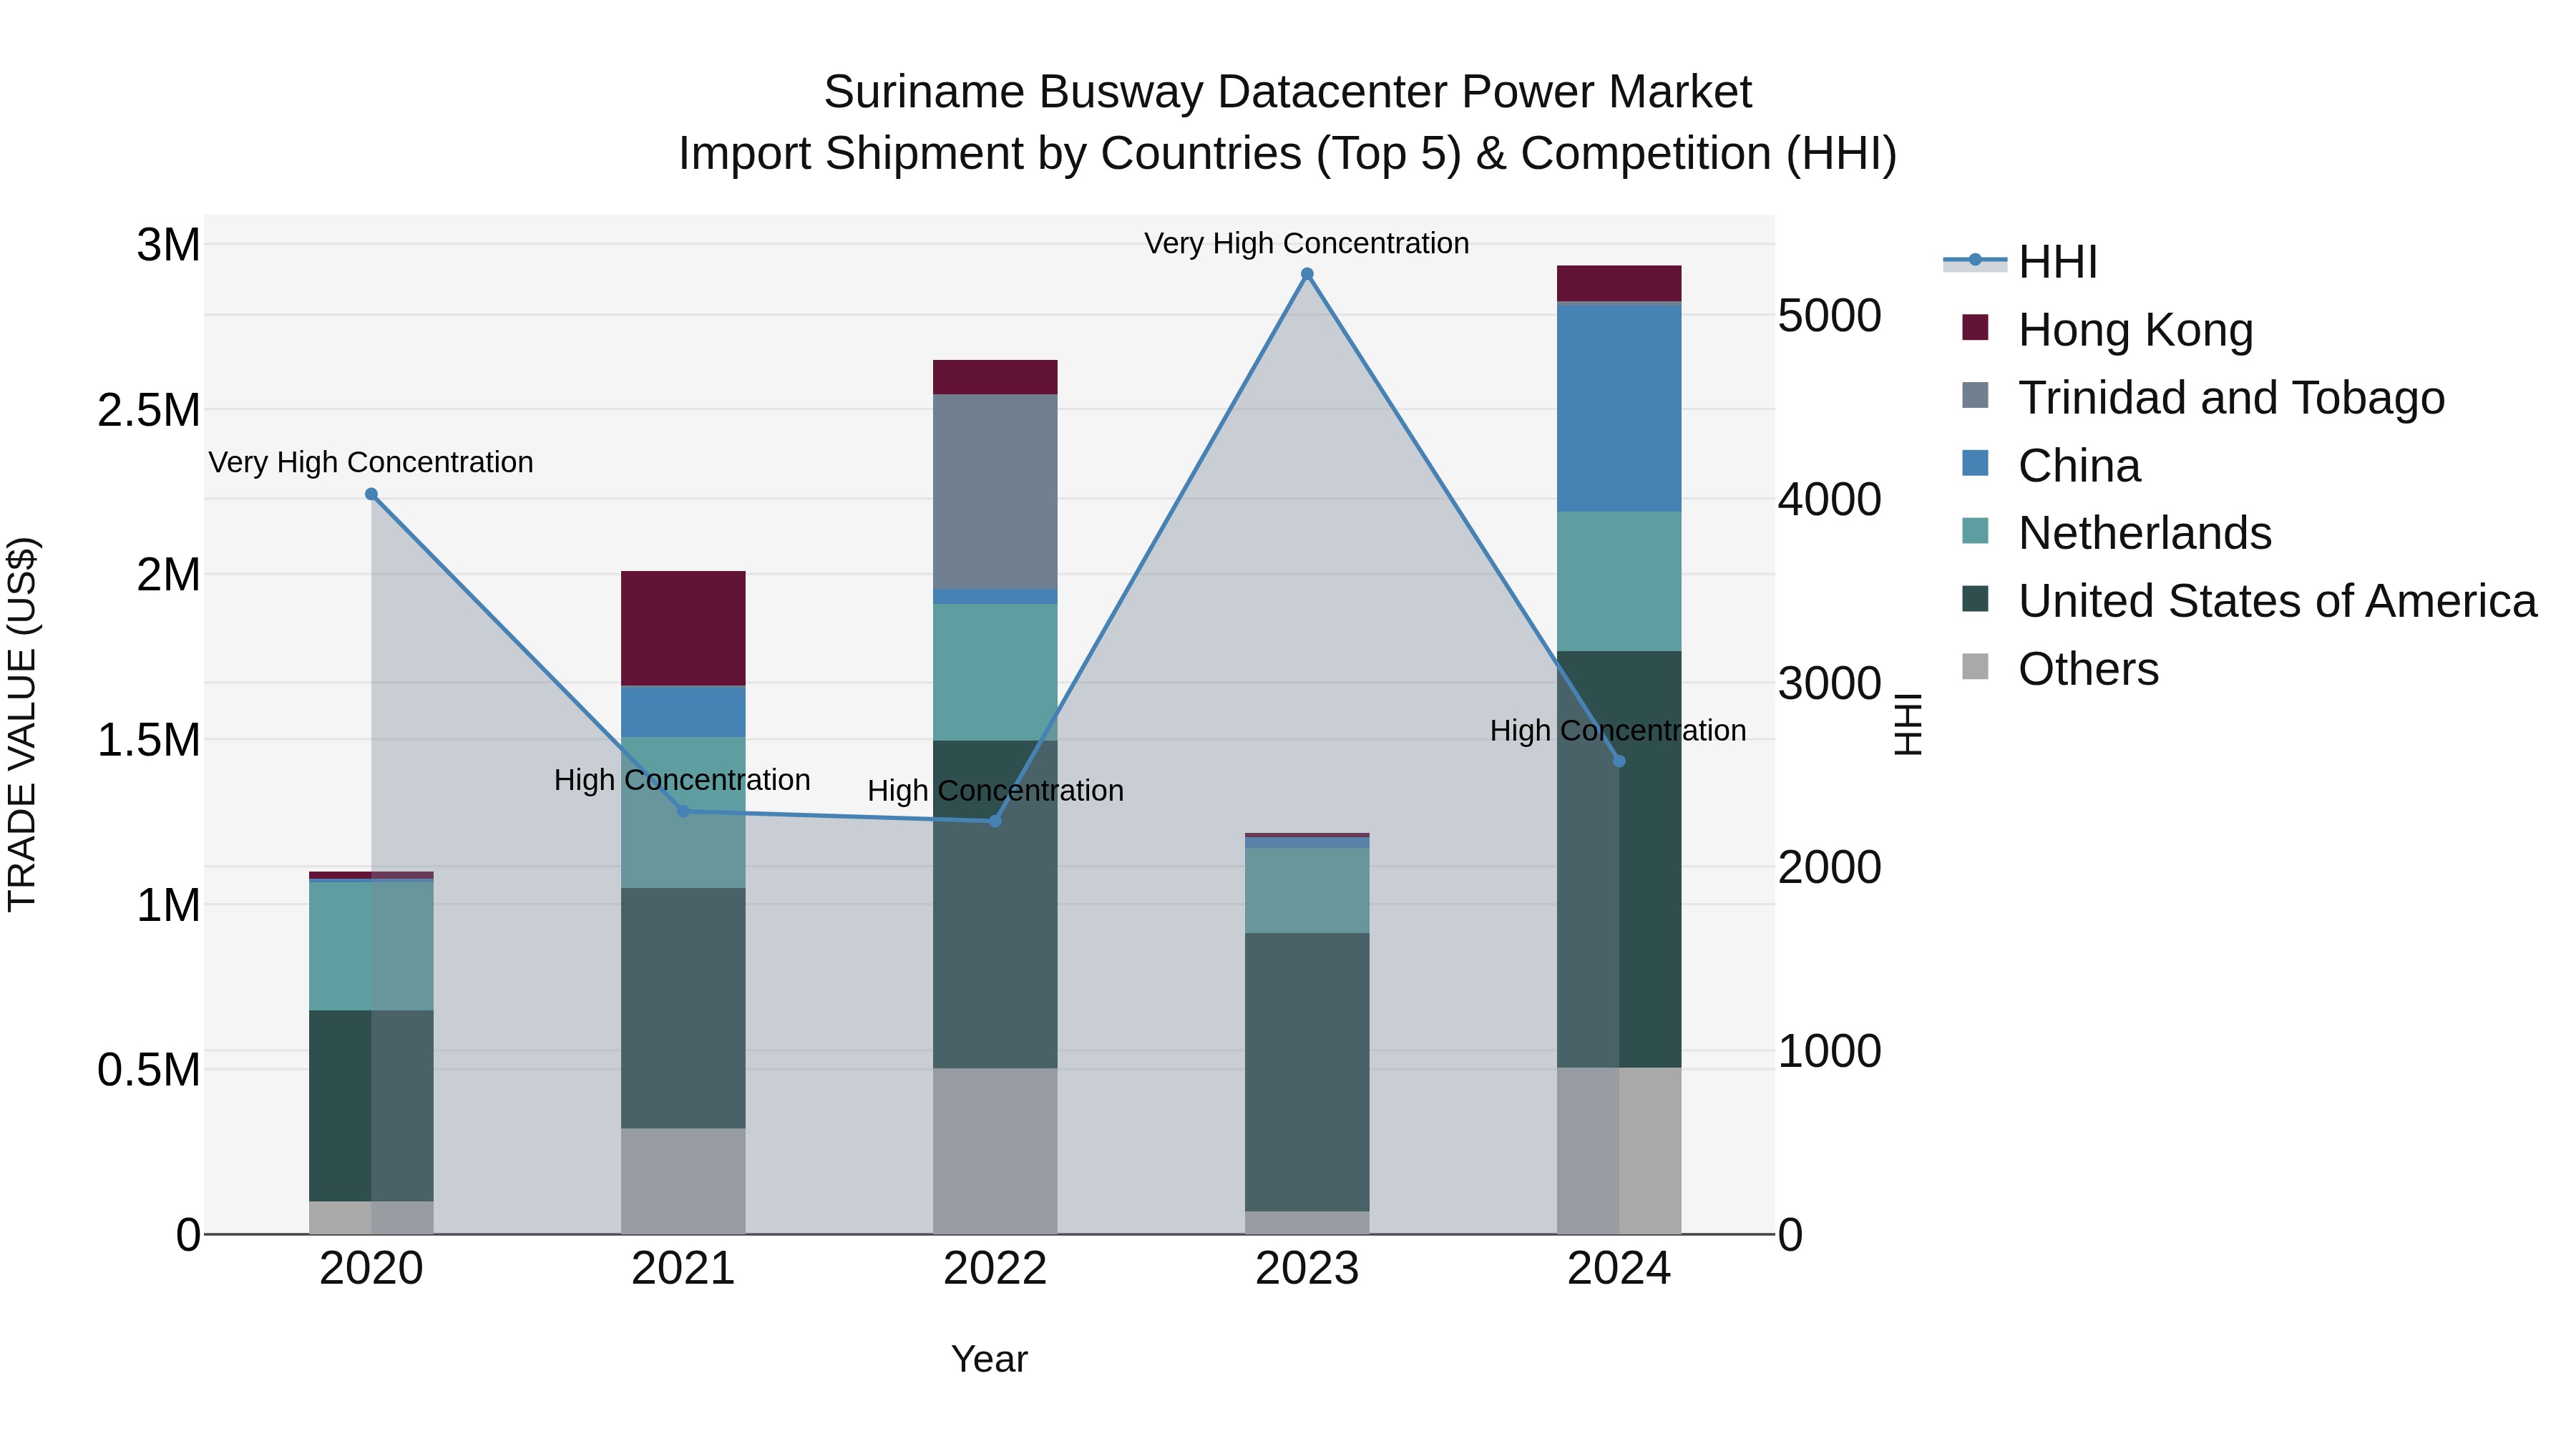Click the 2021 x-axis label

[x=683, y=1269]
